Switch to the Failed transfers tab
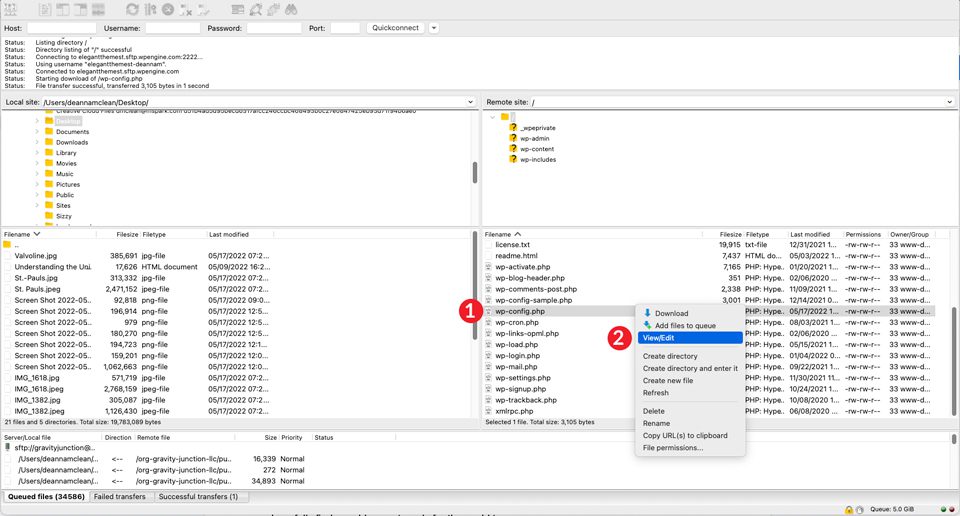 click(119, 497)
